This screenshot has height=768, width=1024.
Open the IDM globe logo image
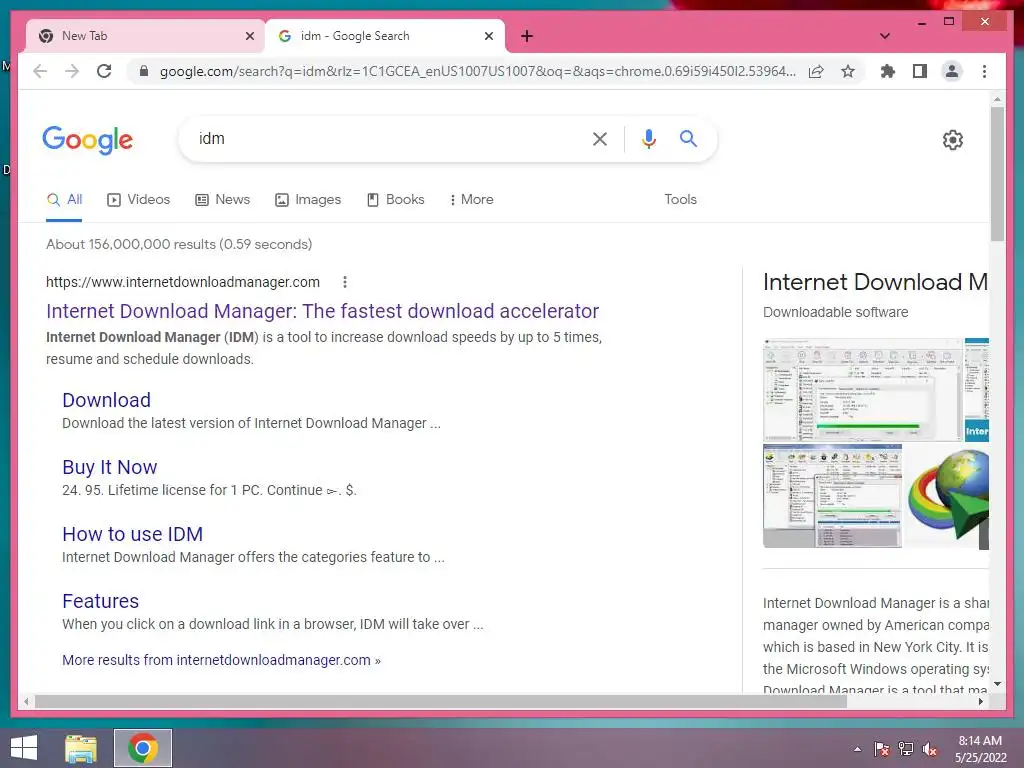[x=948, y=496]
